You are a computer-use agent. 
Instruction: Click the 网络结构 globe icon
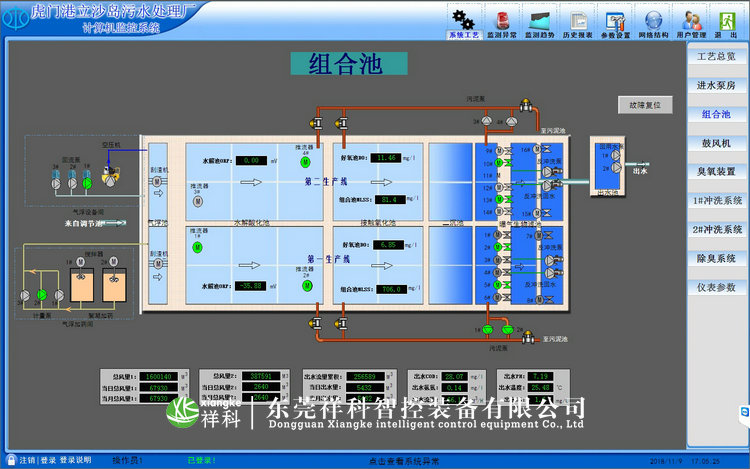[653, 19]
